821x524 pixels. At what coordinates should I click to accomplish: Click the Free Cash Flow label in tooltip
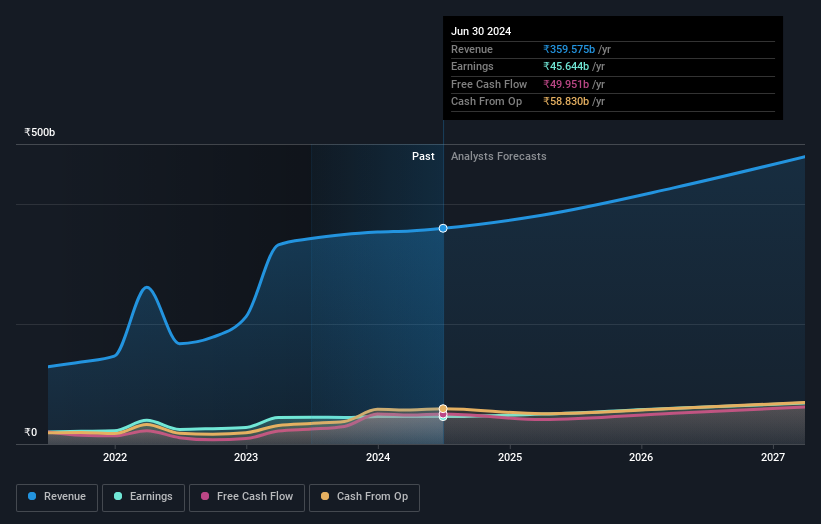tap(489, 84)
